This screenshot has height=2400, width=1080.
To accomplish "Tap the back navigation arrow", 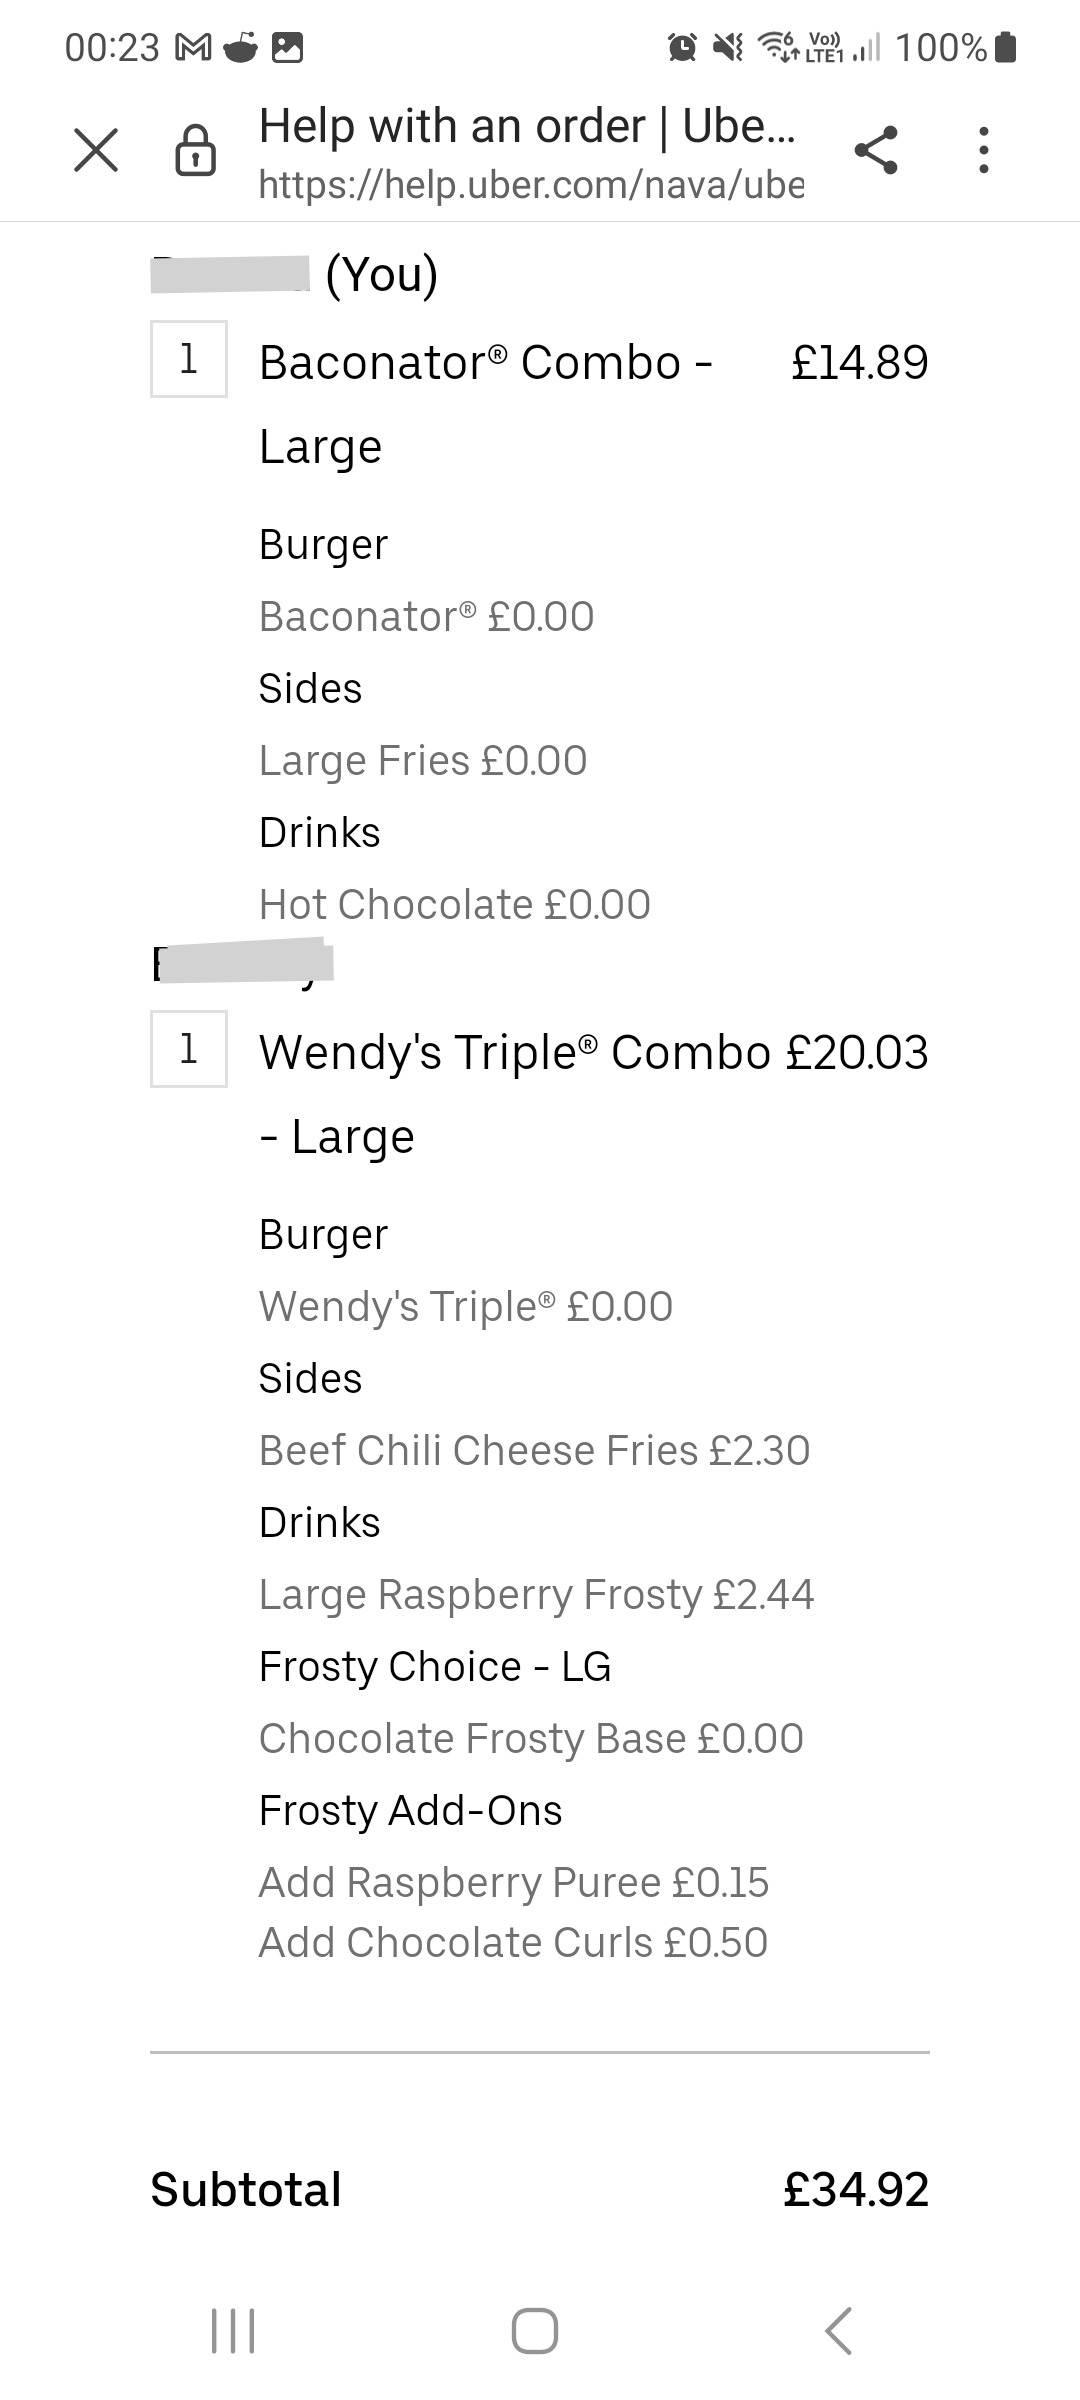I will click(839, 2330).
